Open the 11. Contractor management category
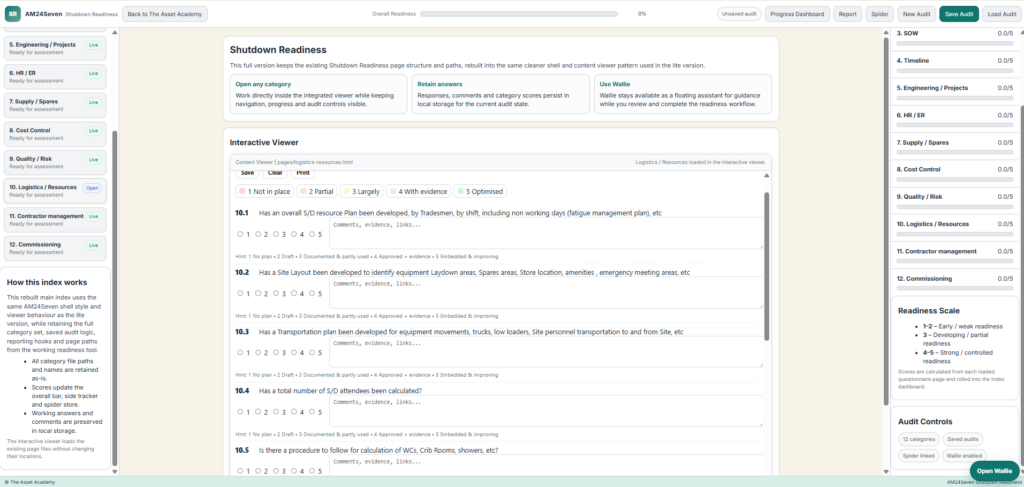Image resolution: width=1024 pixels, height=487 pixels. pyautogui.click(x=57, y=219)
